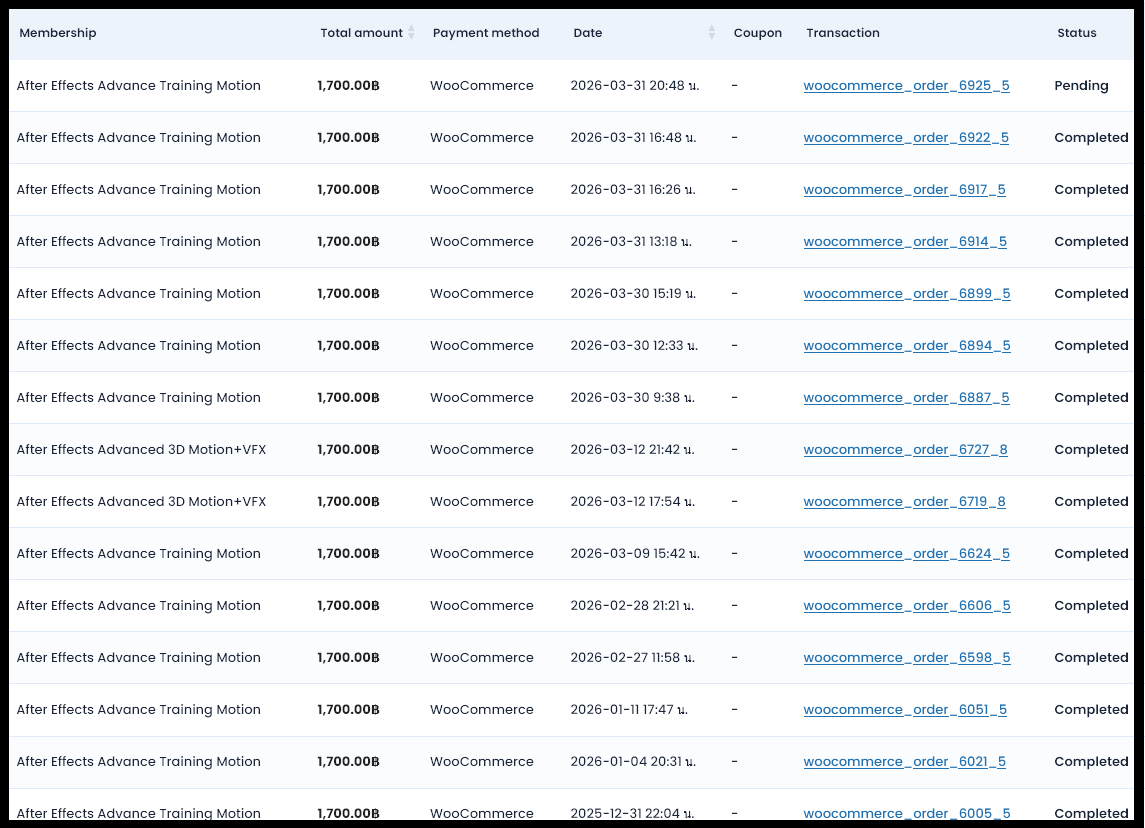Image resolution: width=1145 pixels, height=828 pixels.
Task: View the woocommerce_order_6624_5 transaction
Action: (x=906, y=554)
